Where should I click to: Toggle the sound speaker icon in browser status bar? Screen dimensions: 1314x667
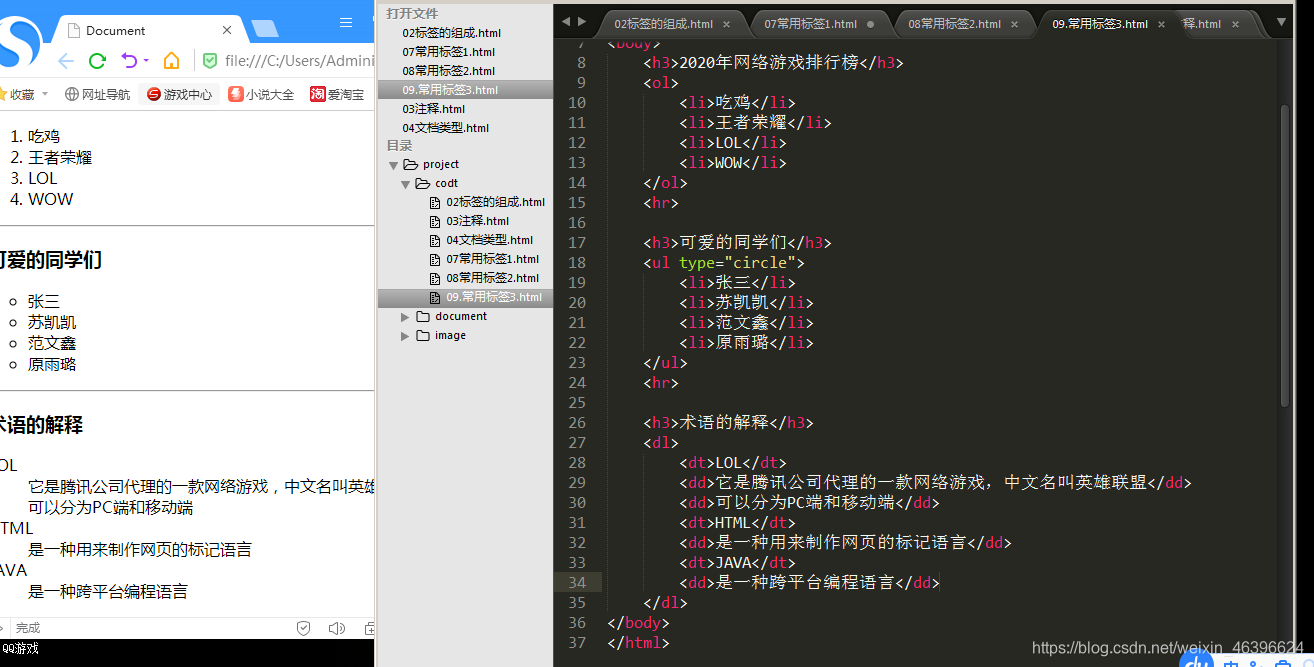tap(337, 628)
